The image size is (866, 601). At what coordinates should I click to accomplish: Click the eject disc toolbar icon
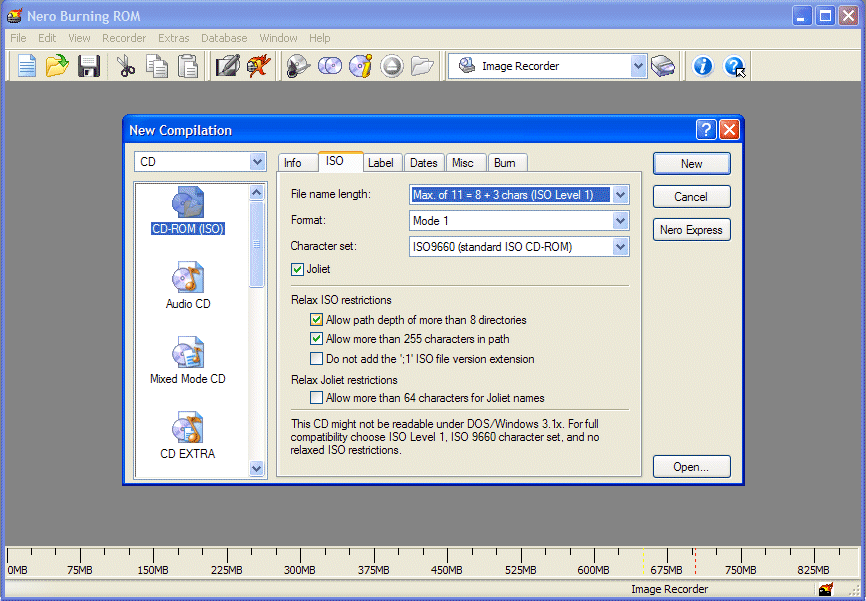[392, 66]
